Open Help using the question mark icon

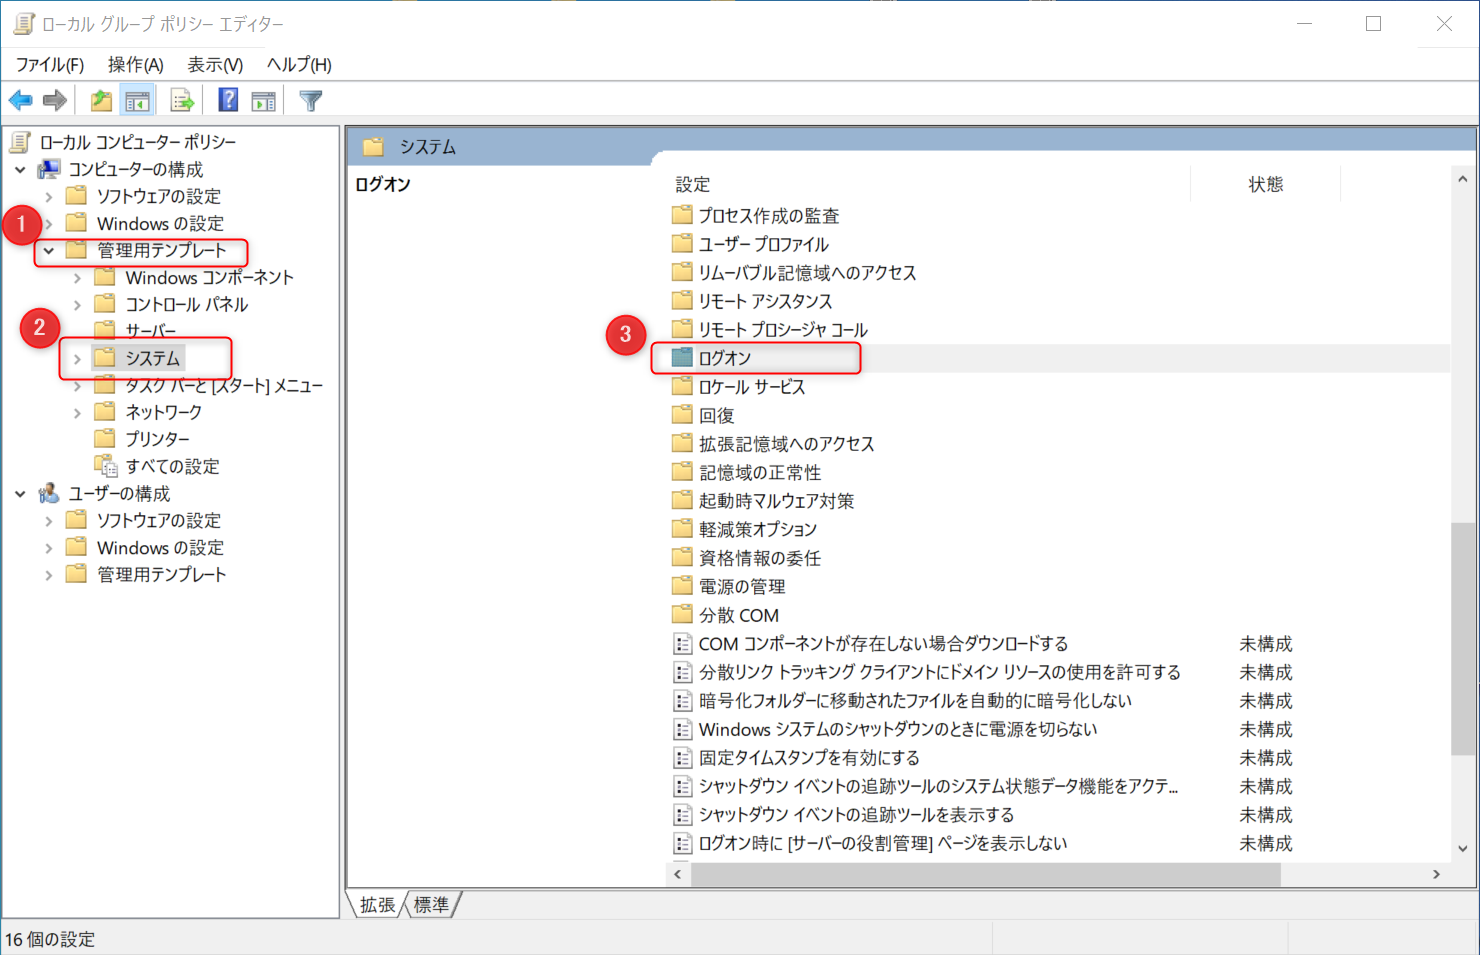coord(227,99)
